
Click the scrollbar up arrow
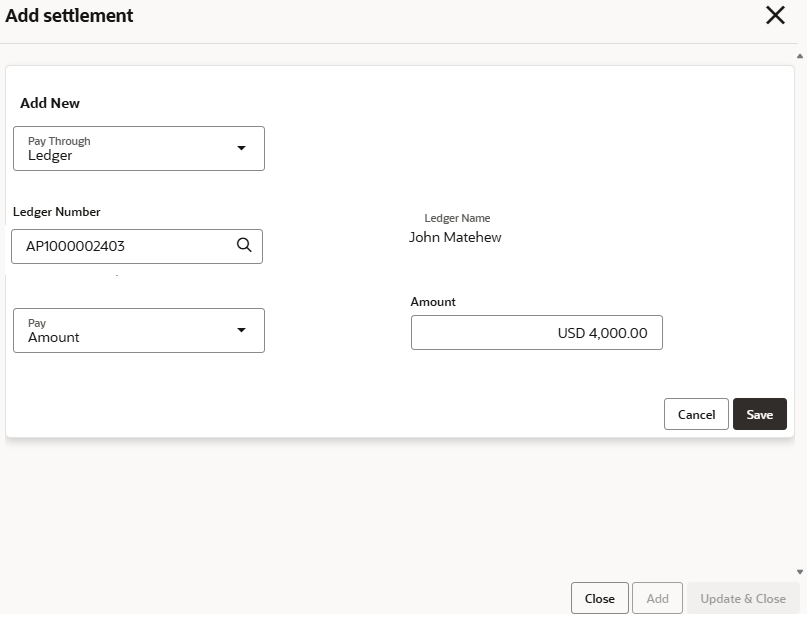800,56
